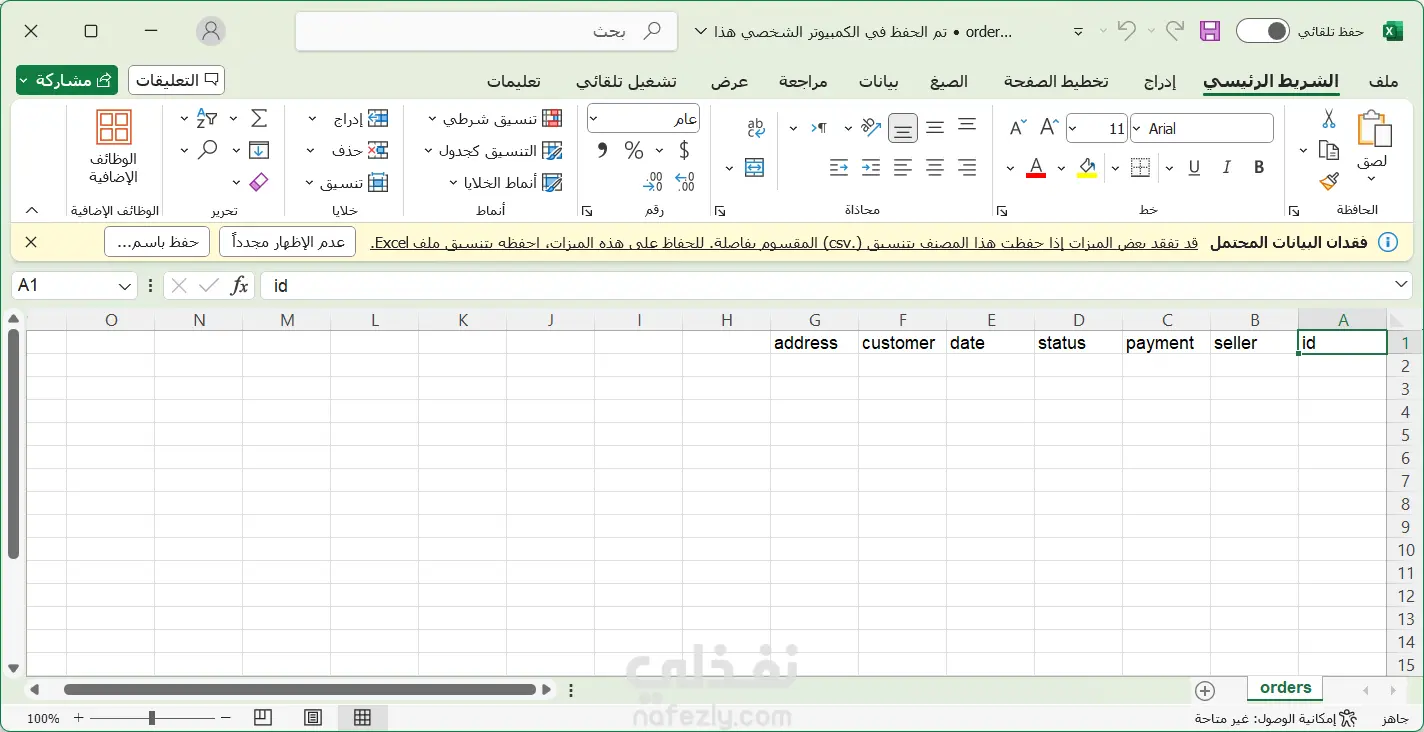Open the account profile icon

point(211,31)
